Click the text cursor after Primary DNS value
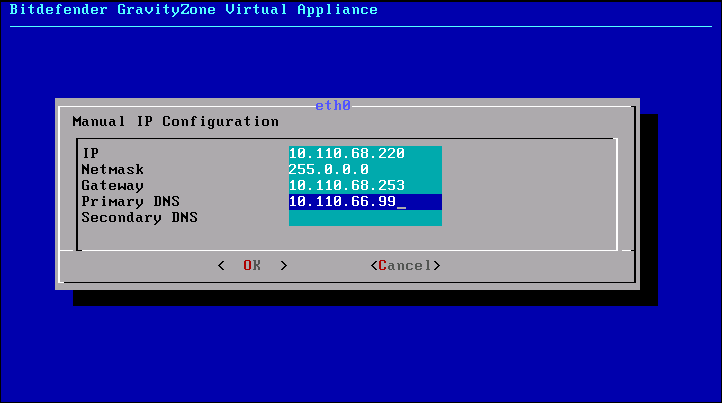Screen dimensions: 722x403 tap(401, 202)
